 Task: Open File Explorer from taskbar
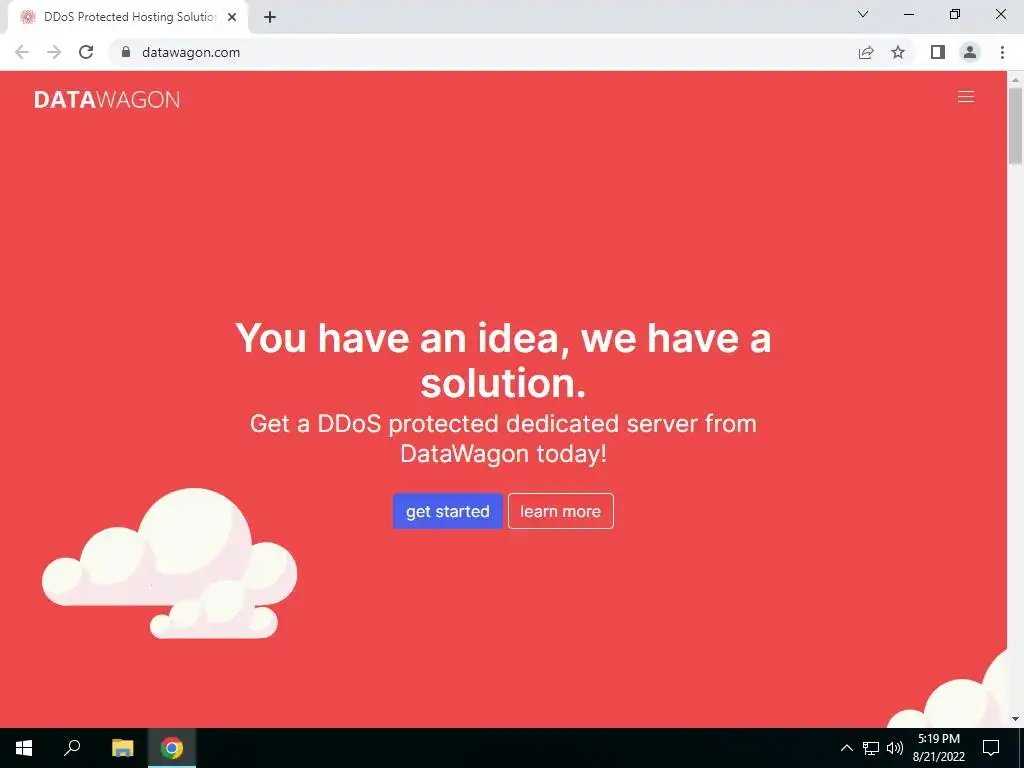[x=122, y=748]
